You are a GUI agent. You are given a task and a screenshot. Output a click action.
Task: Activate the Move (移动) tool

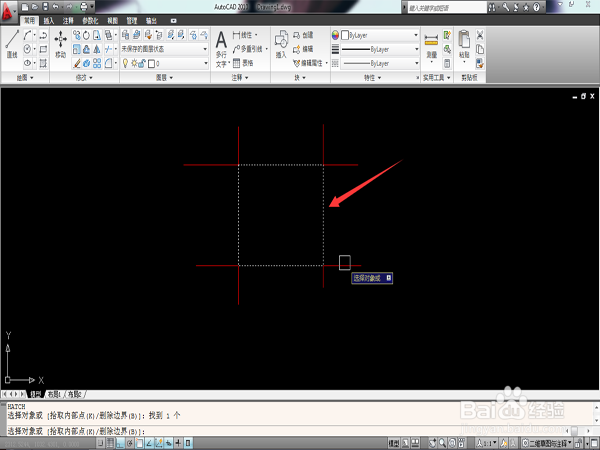click(60, 44)
